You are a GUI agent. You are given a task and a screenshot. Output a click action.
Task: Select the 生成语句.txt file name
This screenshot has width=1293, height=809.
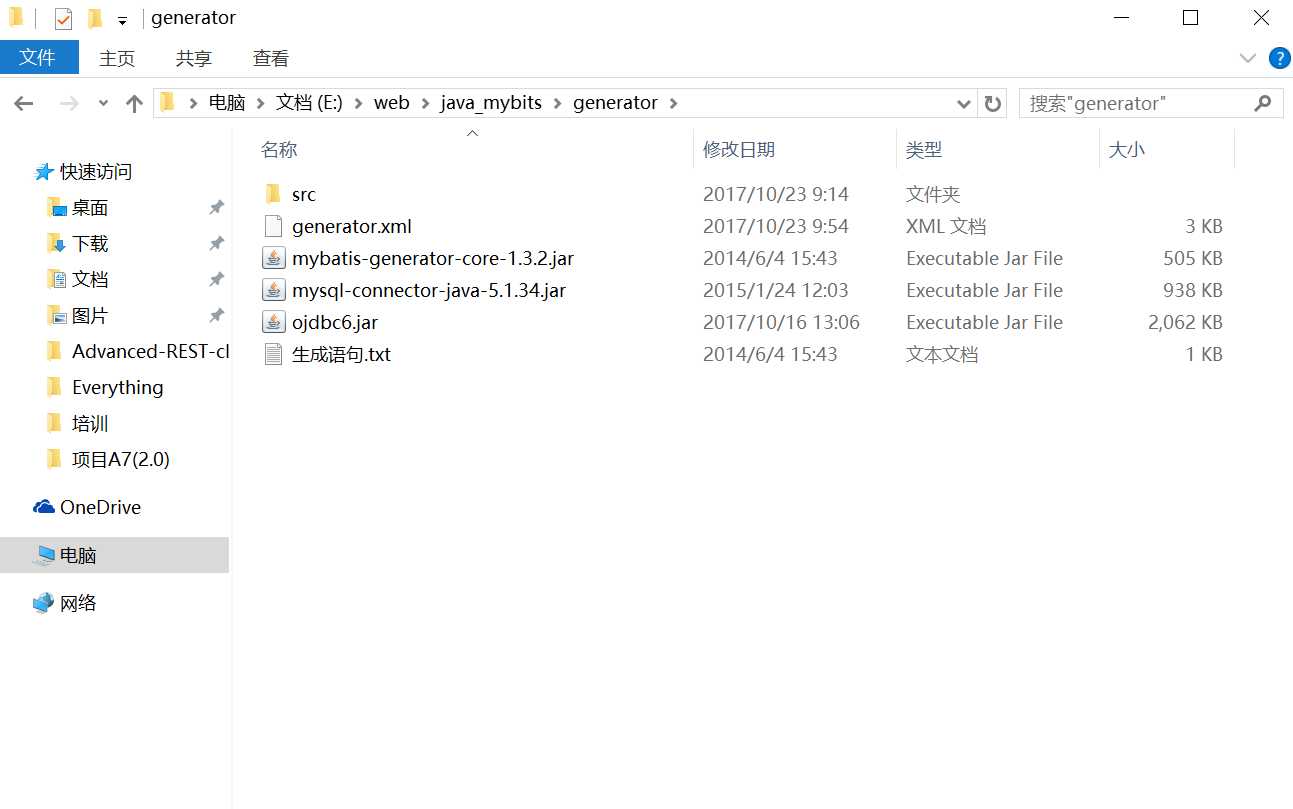(x=341, y=354)
